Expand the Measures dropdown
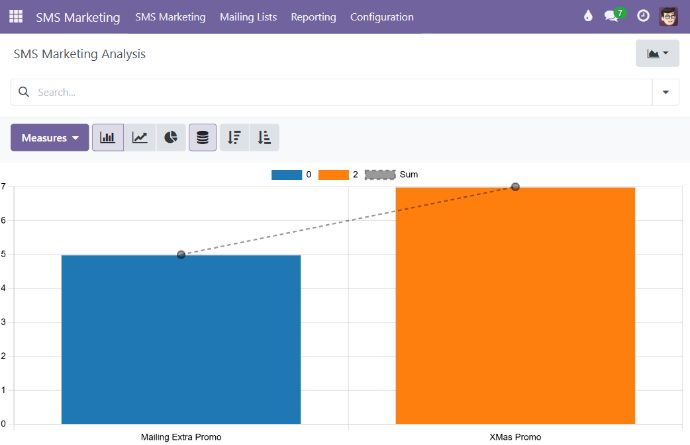Viewport: 690px width, 445px height. pyautogui.click(x=50, y=138)
